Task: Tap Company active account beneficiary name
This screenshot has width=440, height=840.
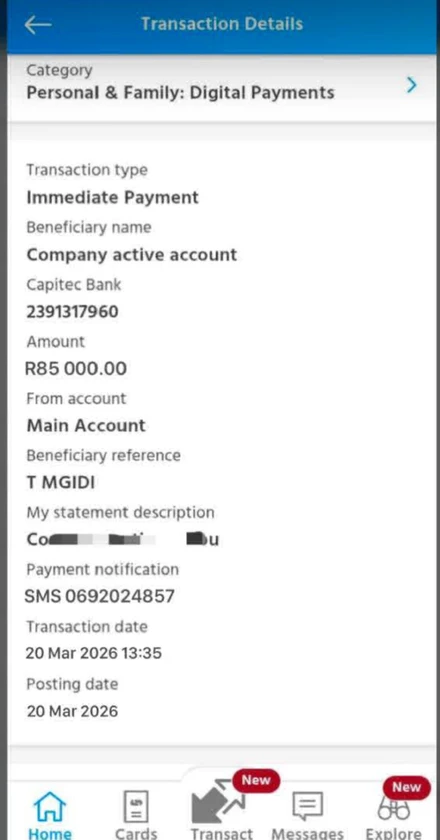Action: [x=132, y=254]
